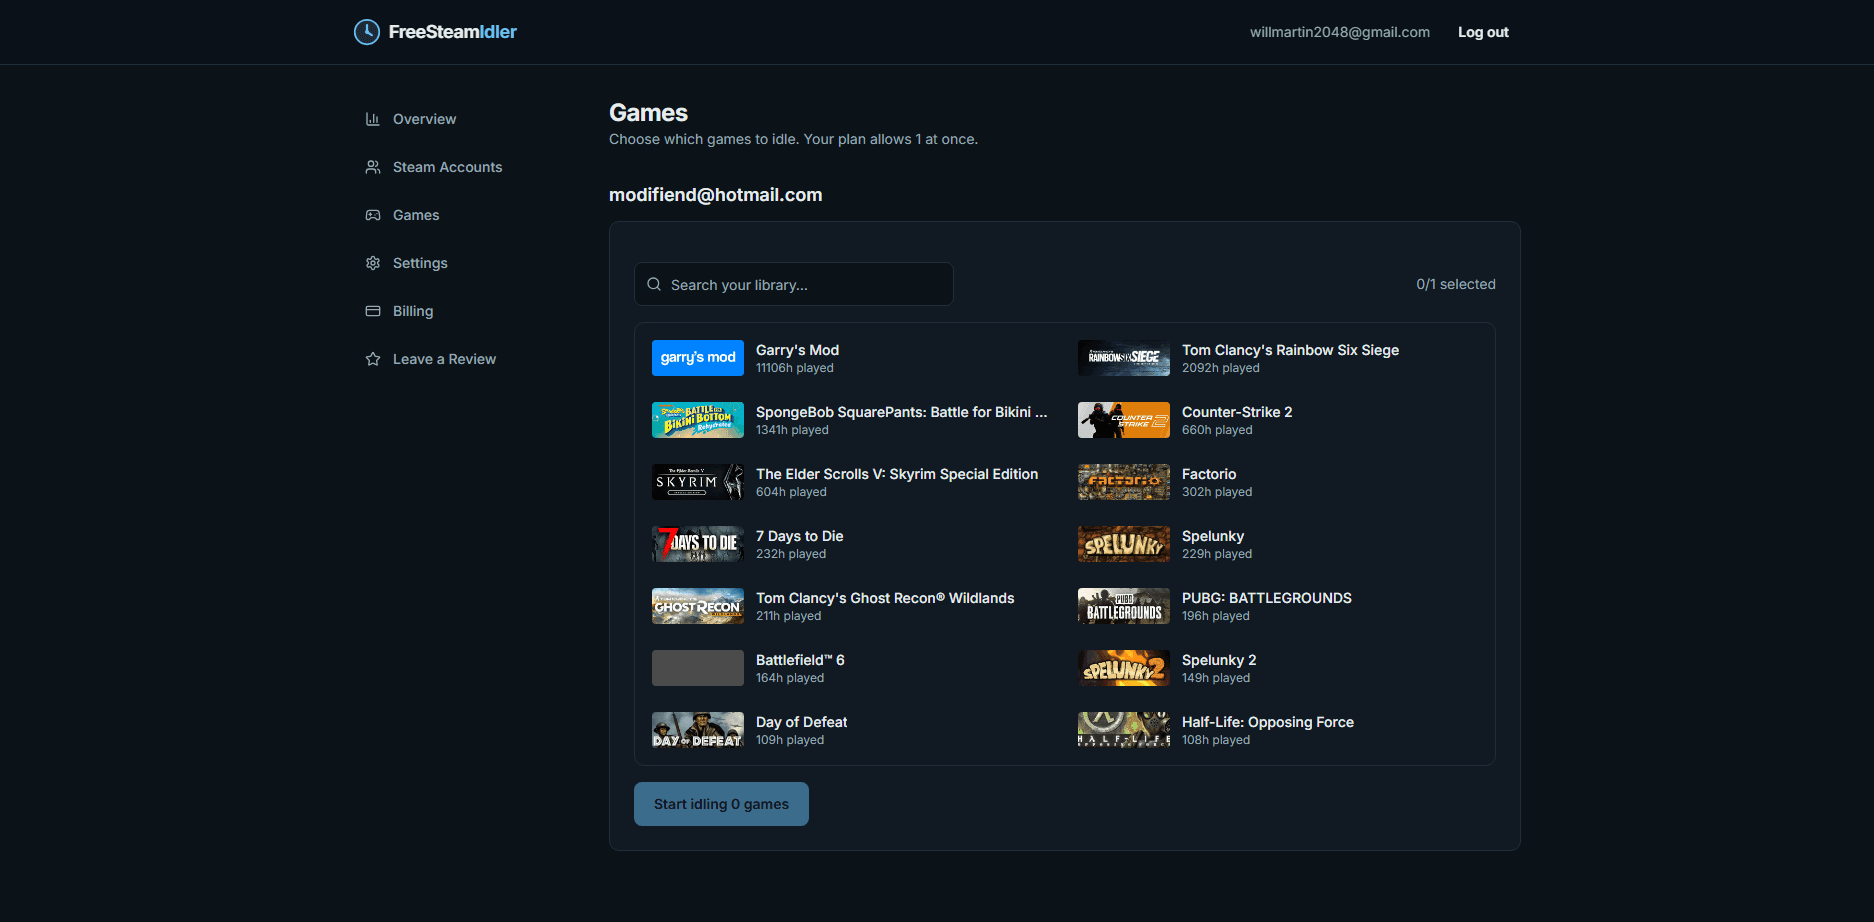Click the FreeSteamIdler clock logo icon
The height and width of the screenshot is (922, 1874).
pos(367,32)
